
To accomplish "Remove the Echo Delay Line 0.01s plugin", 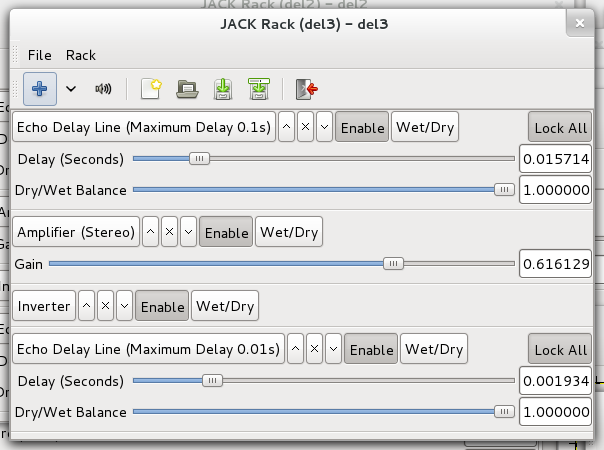I will (x=314, y=349).
